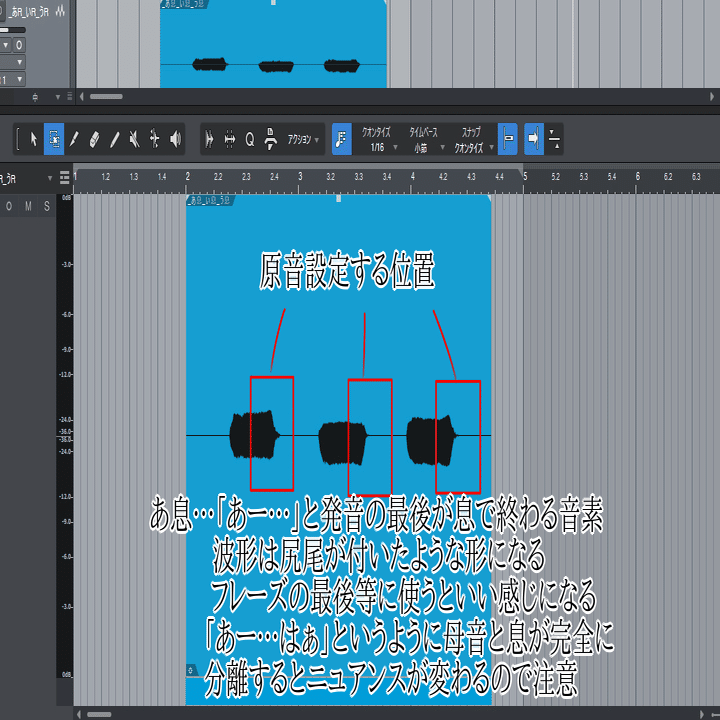This screenshot has height=720, width=720.
Task: Toggle the autoscroll arrow button
Action: click(x=534, y=139)
